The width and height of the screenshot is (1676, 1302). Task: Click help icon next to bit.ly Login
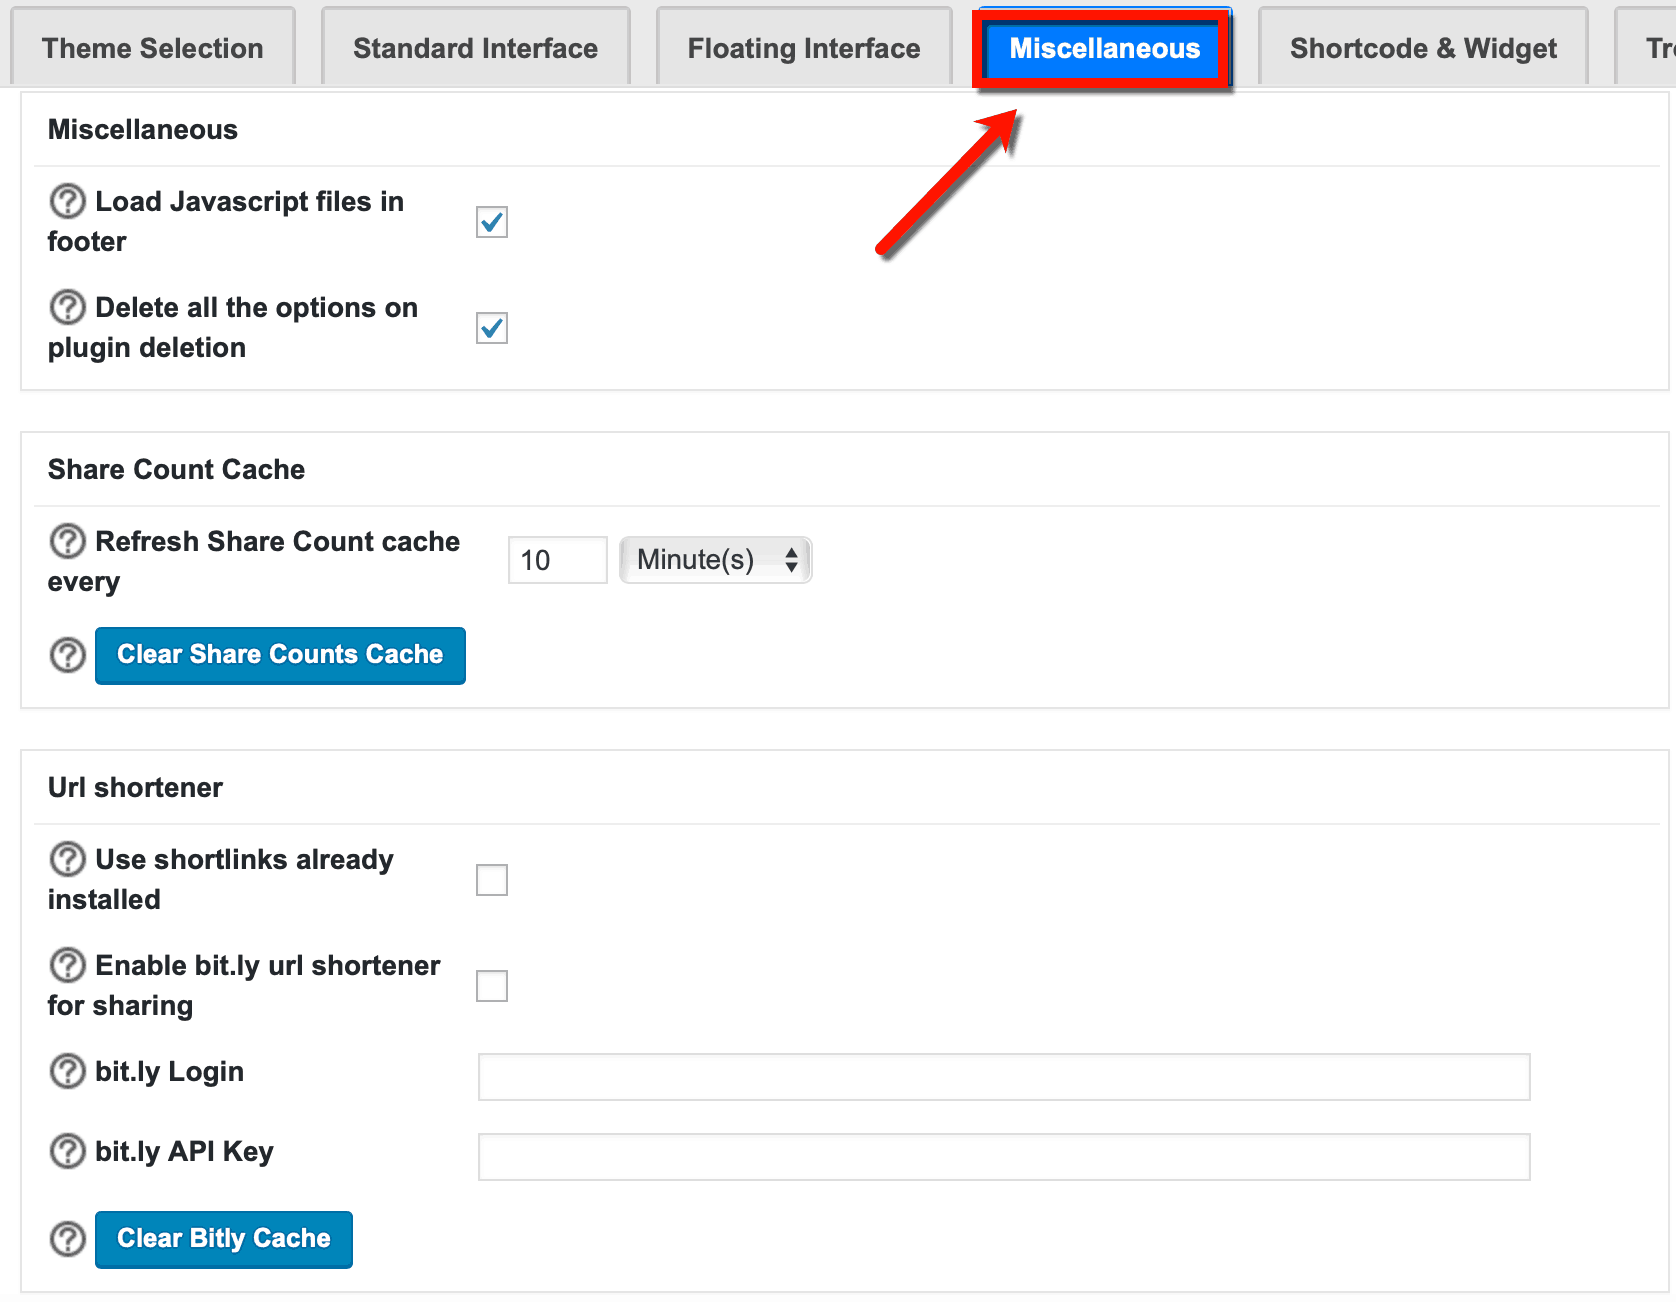pyautogui.click(x=67, y=1071)
